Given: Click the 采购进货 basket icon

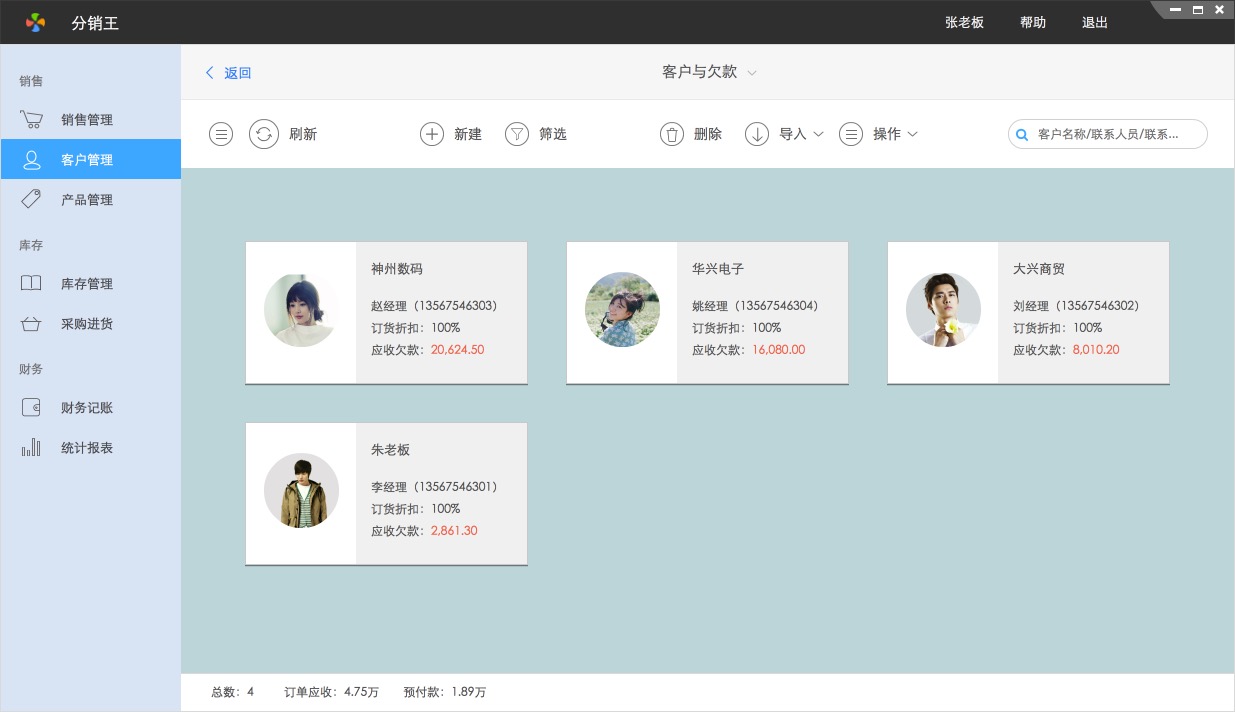Looking at the screenshot, I should point(31,324).
